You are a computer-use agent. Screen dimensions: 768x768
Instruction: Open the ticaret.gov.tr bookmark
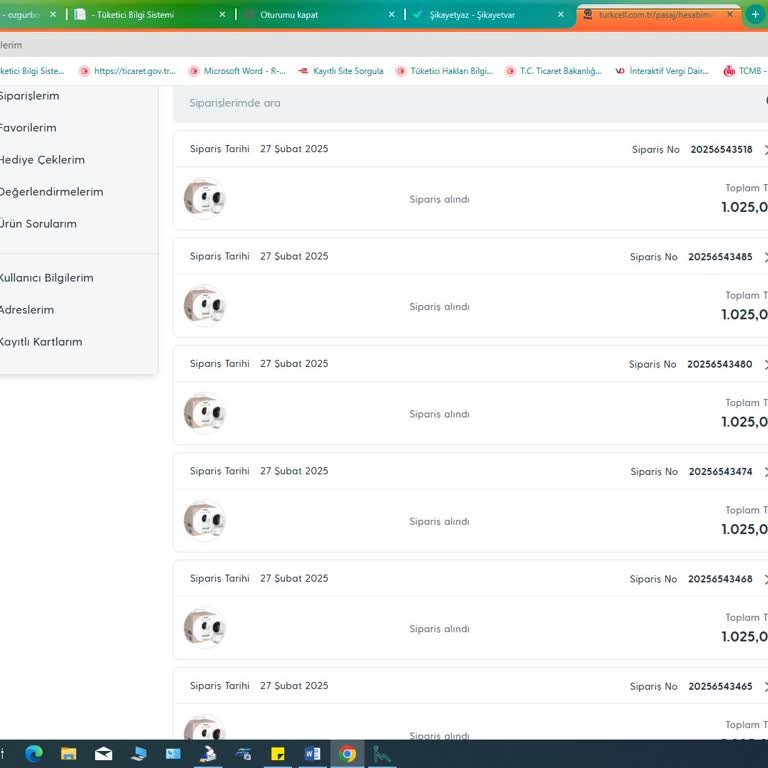click(127, 71)
